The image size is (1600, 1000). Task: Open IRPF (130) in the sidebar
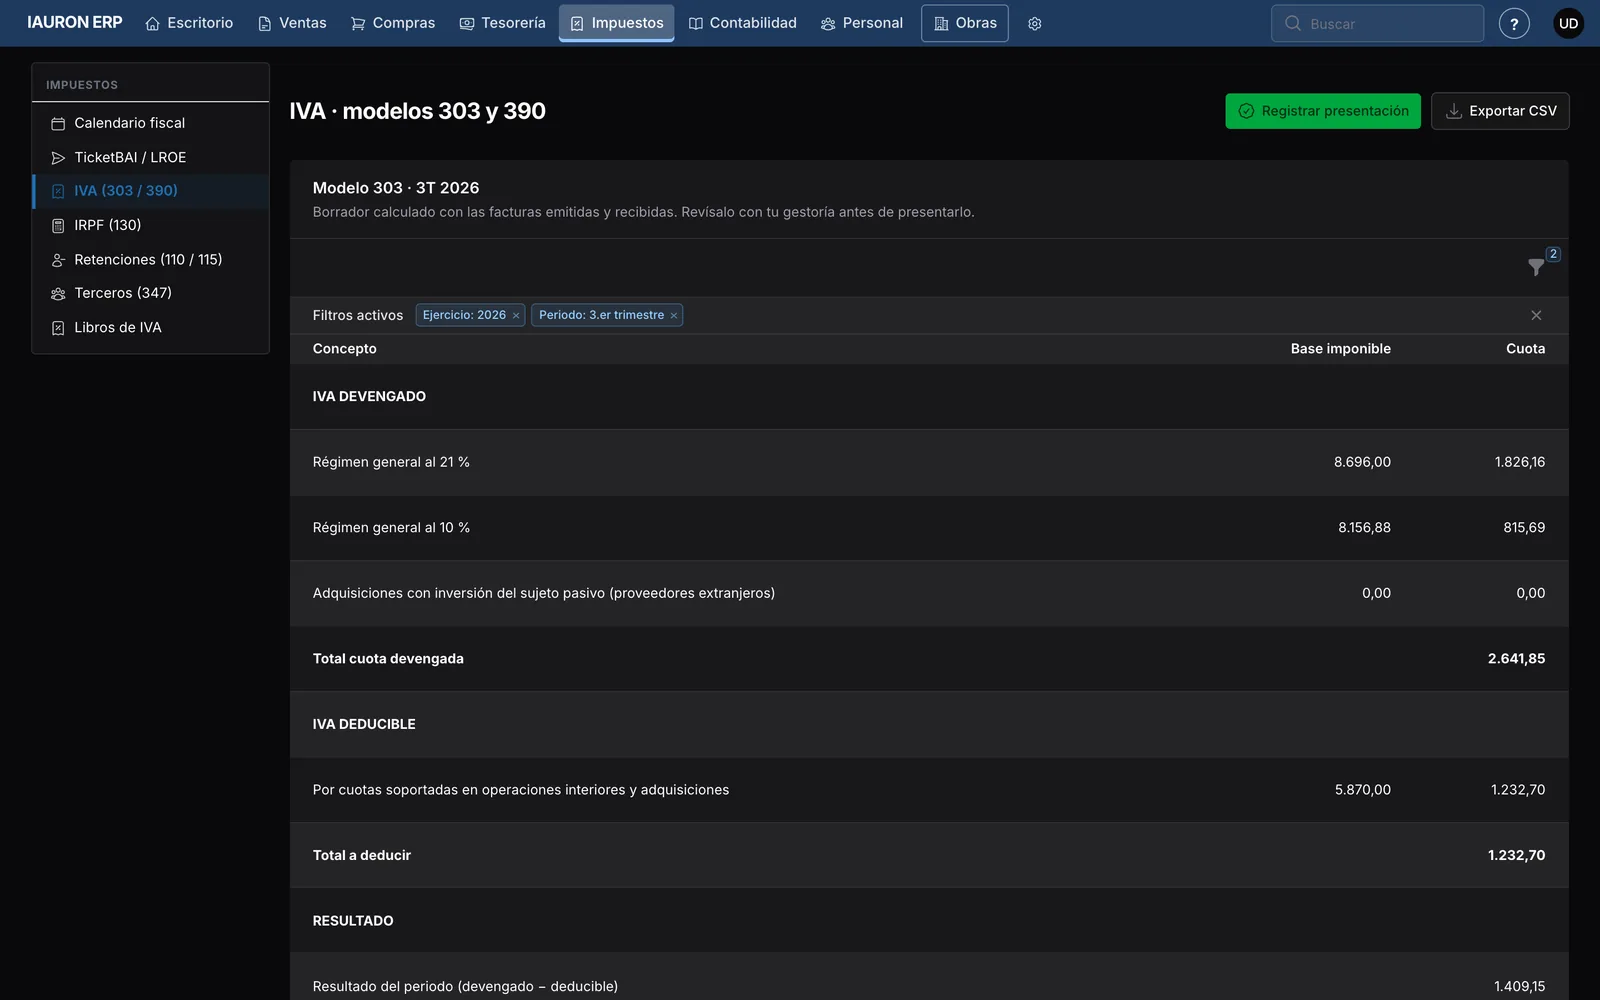point(151,225)
